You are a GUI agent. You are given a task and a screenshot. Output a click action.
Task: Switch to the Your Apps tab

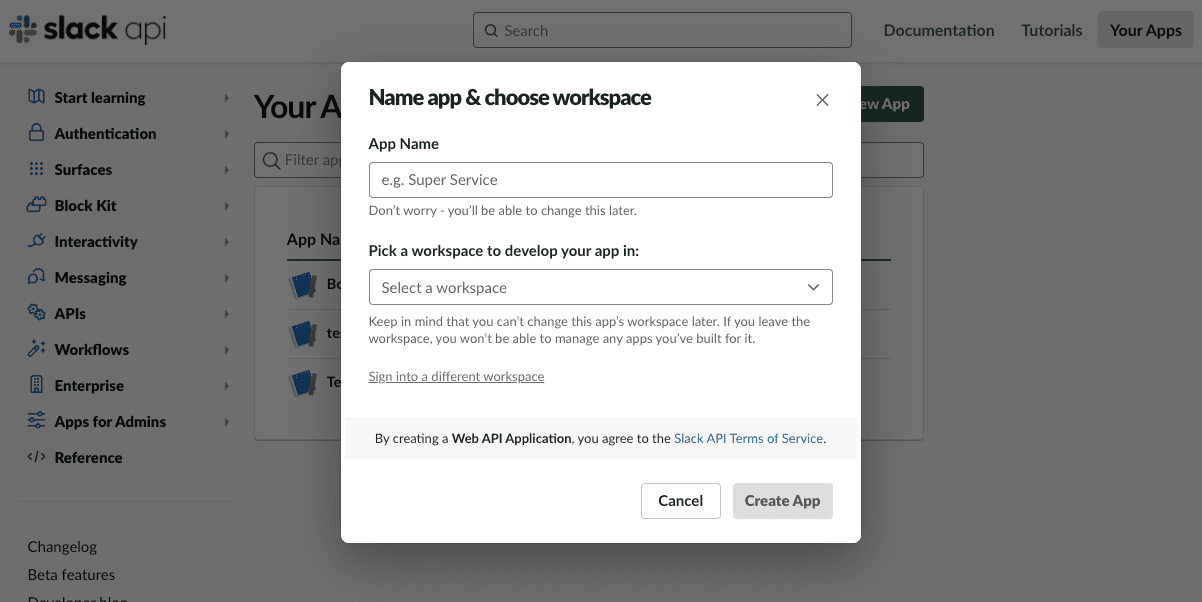(x=1145, y=30)
